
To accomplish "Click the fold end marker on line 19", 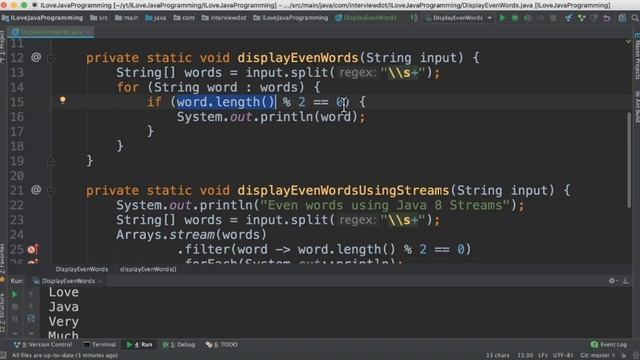I will coord(51,162).
